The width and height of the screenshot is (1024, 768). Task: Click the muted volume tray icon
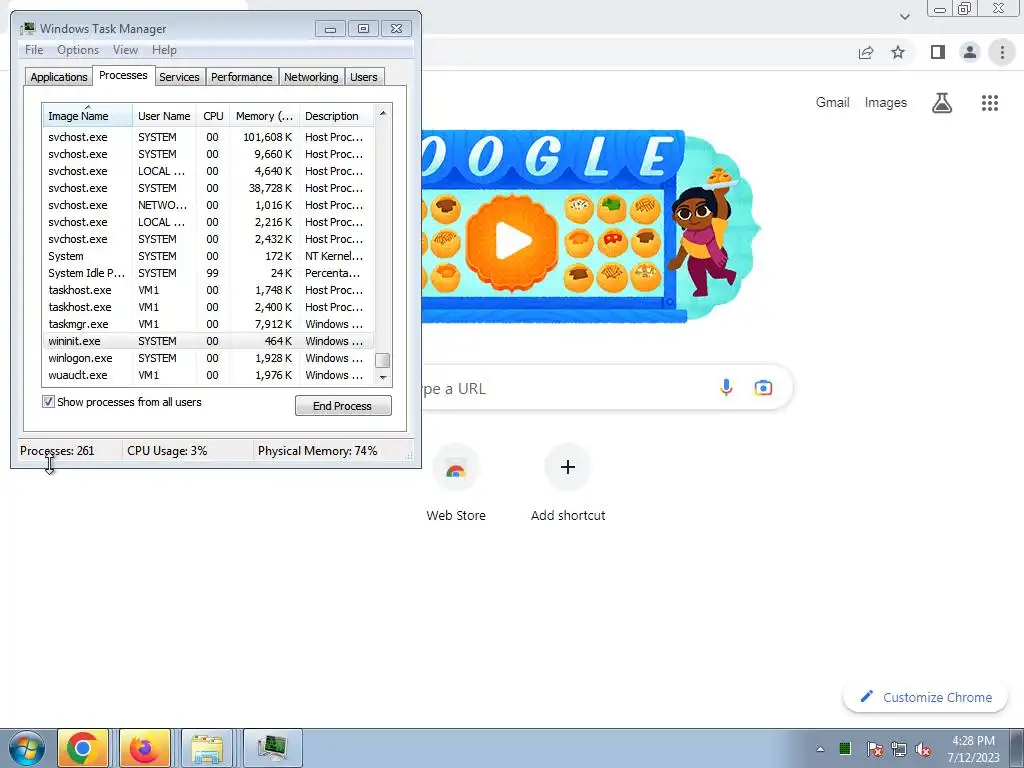point(923,749)
